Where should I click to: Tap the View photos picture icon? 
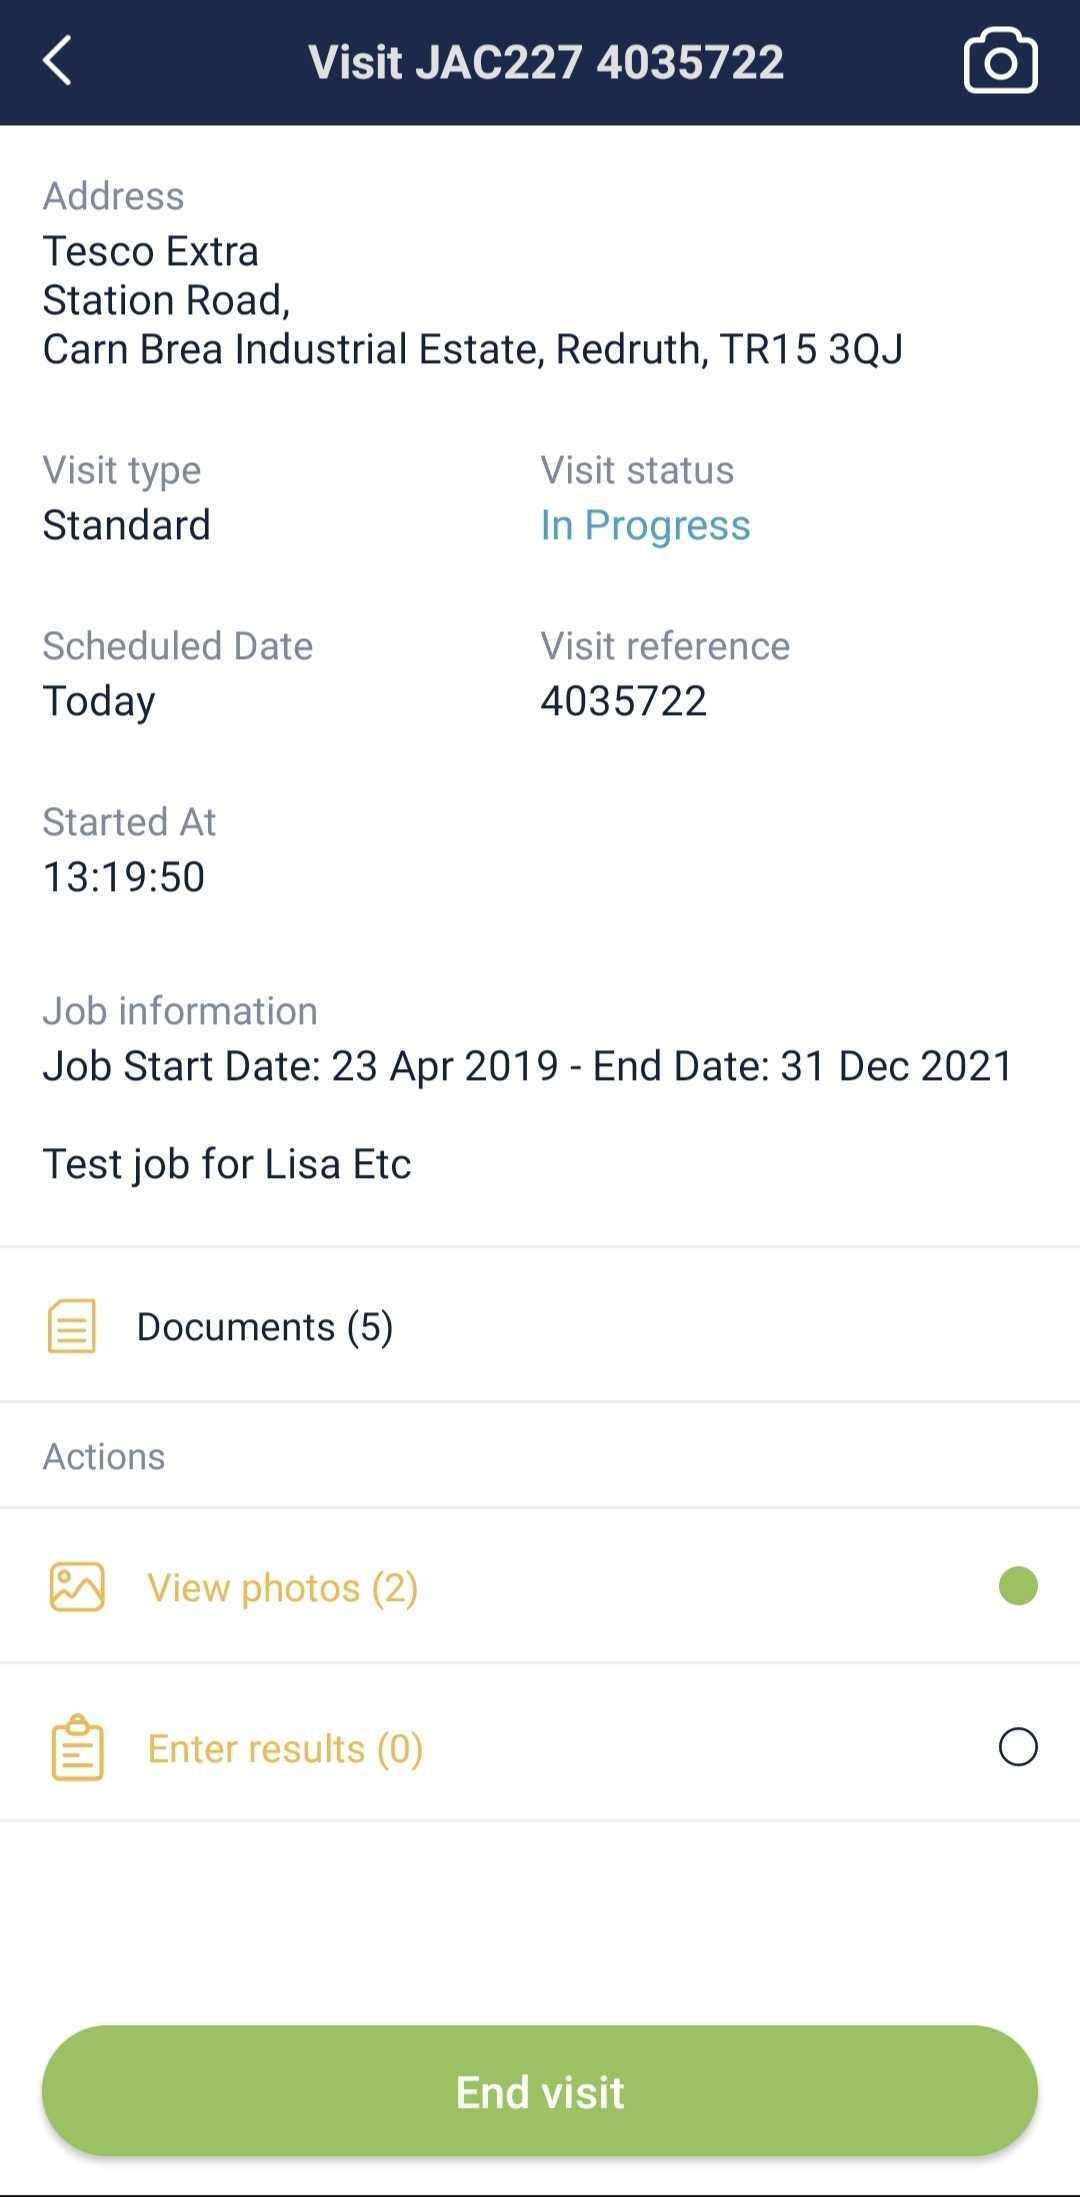(x=77, y=1587)
